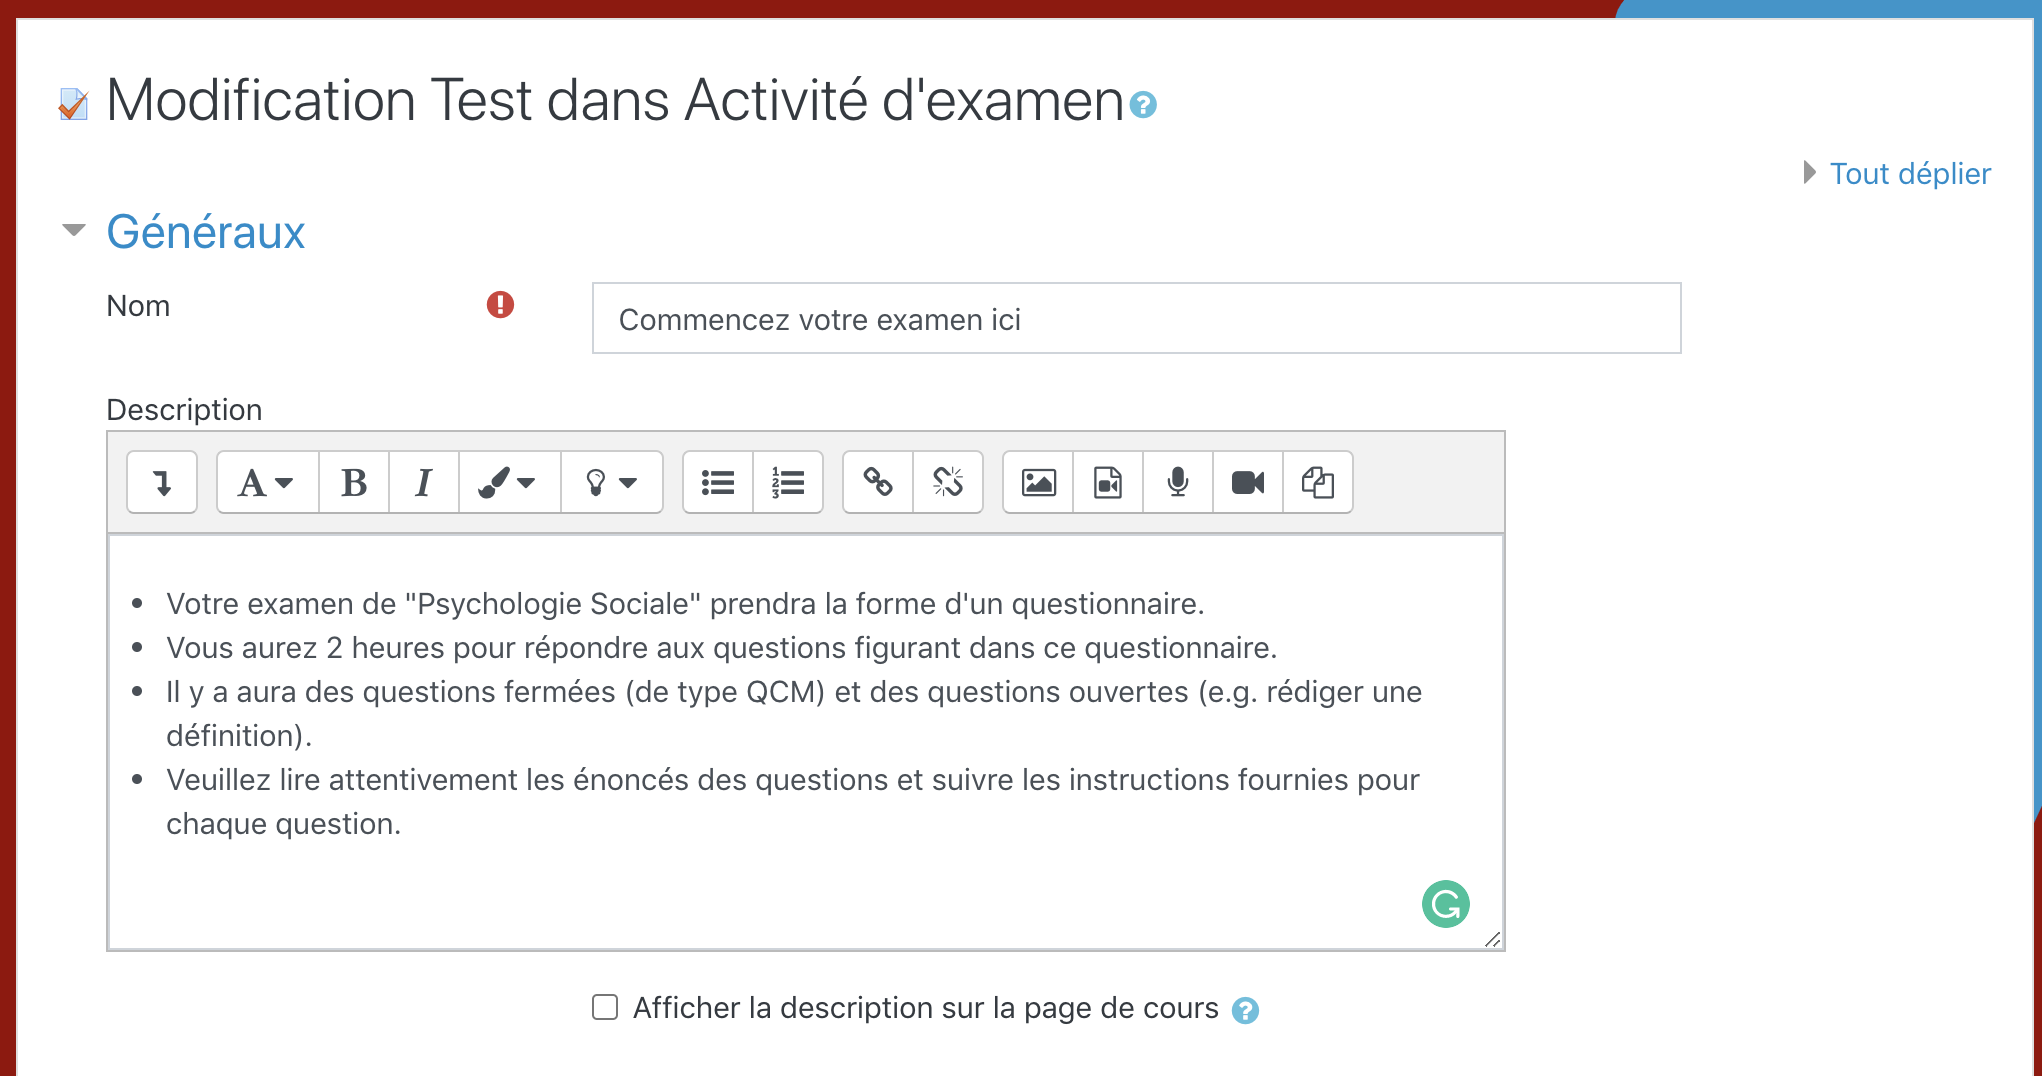Collapse the Généraux section
This screenshot has width=2042, height=1076.
point(74,231)
